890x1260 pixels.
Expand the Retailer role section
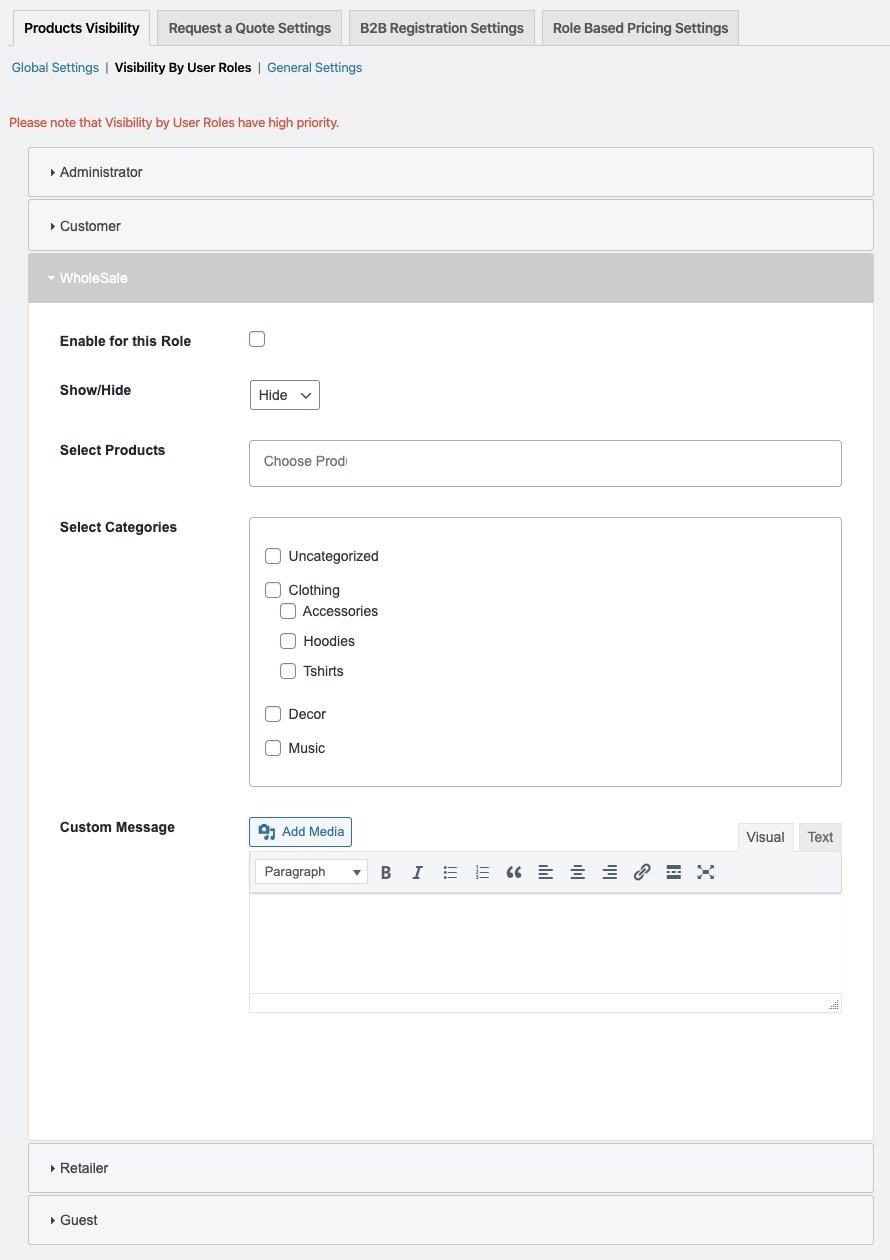[451, 1168]
